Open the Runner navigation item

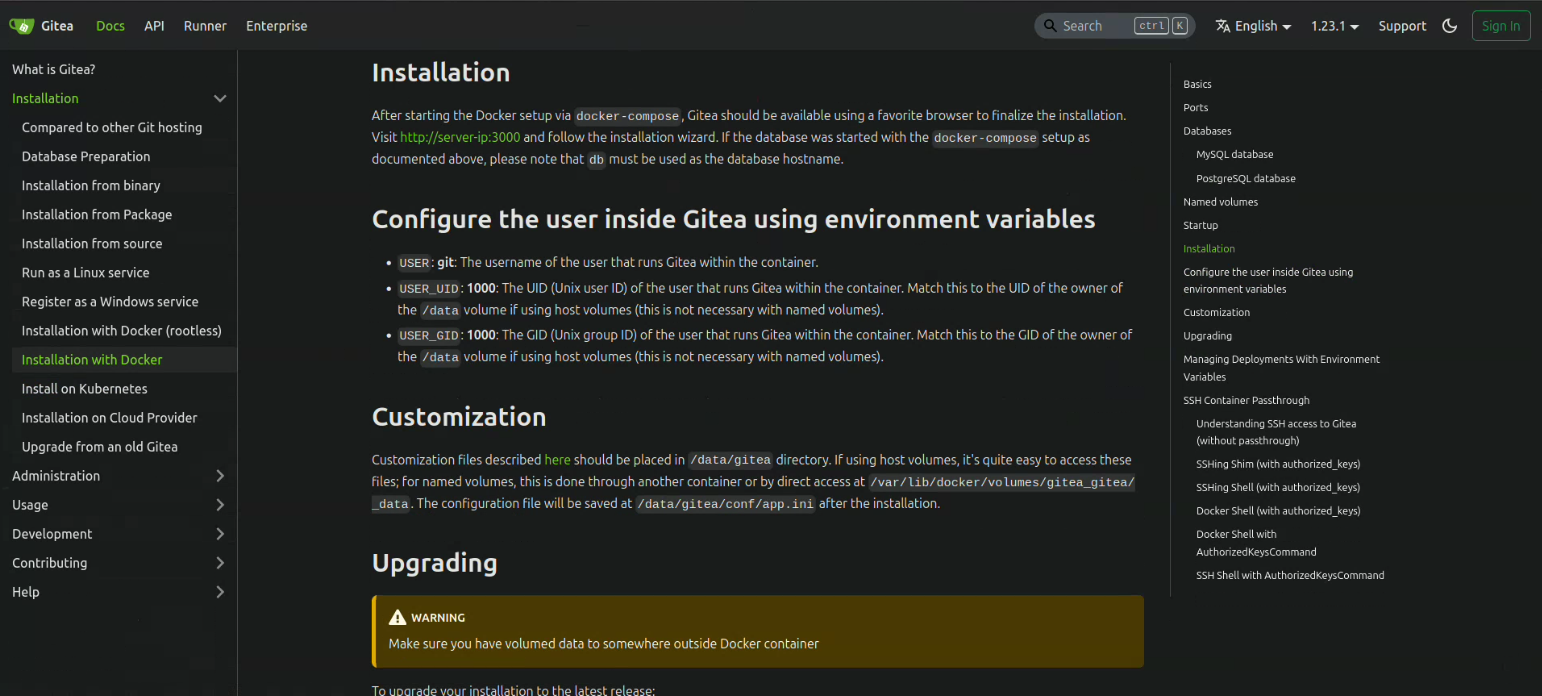click(205, 26)
